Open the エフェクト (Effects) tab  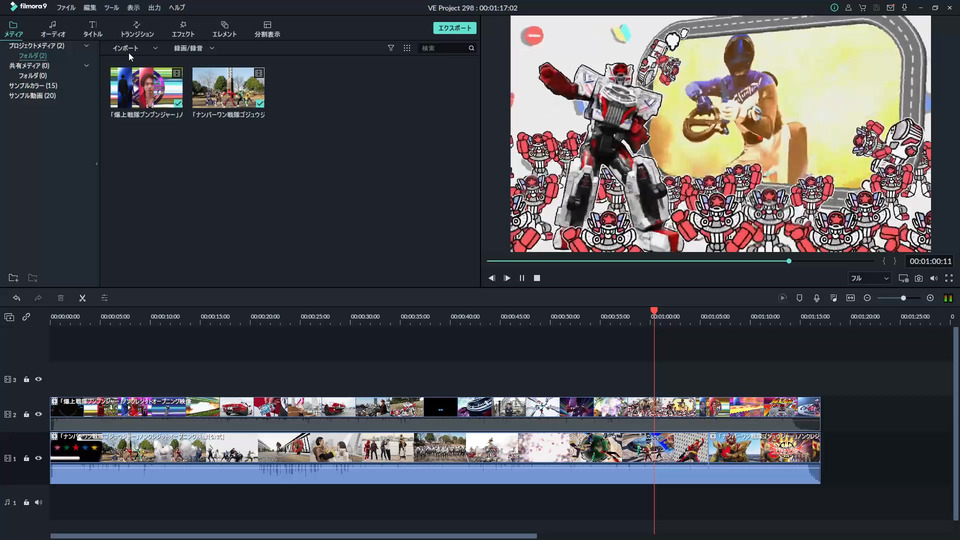(183, 29)
